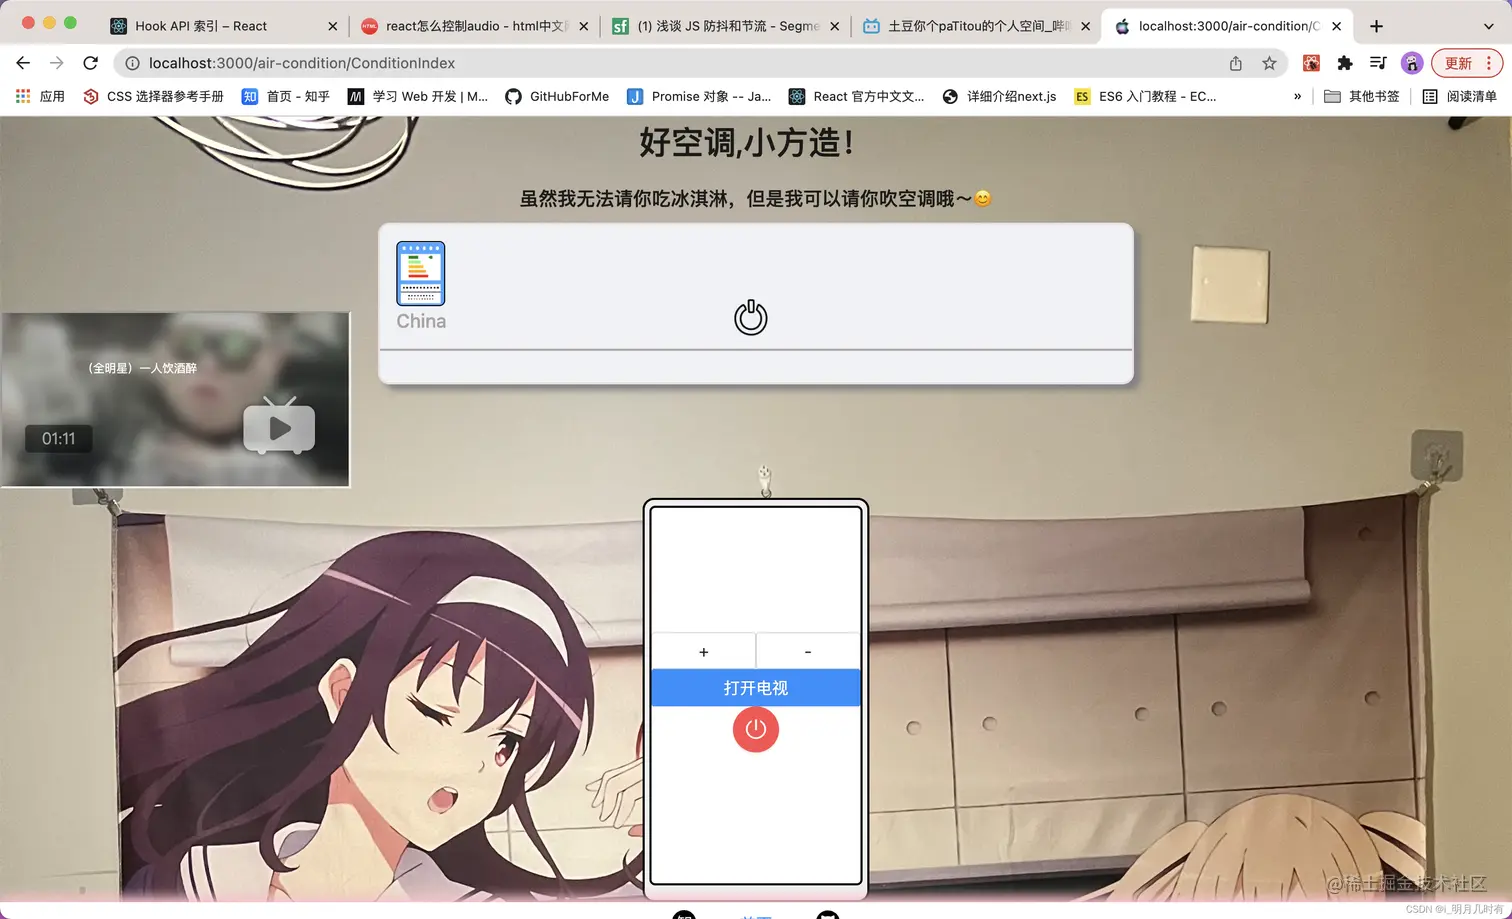Open CSS 选择器参考手册 bookmark
The width and height of the screenshot is (1512, 919).
pyautogui.click(x=153, y=96)
